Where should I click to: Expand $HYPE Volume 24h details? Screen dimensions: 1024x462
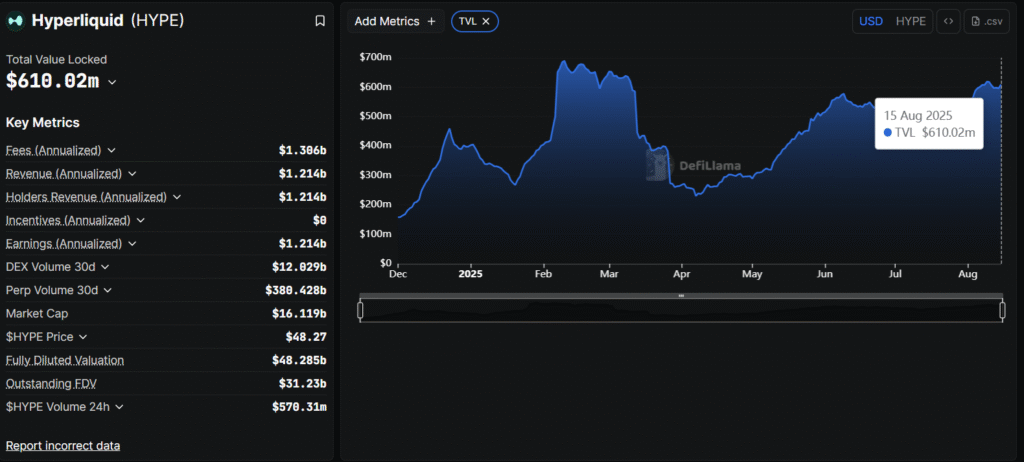[x=119, y=407]
